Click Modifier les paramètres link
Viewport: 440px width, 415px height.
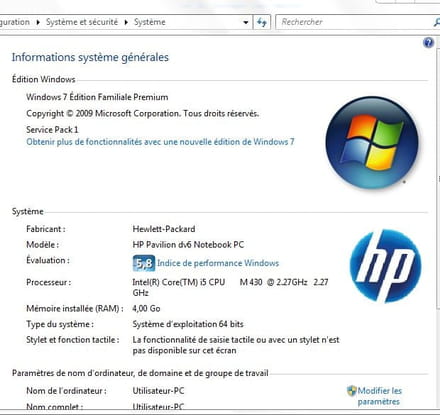tap(380, 396)
